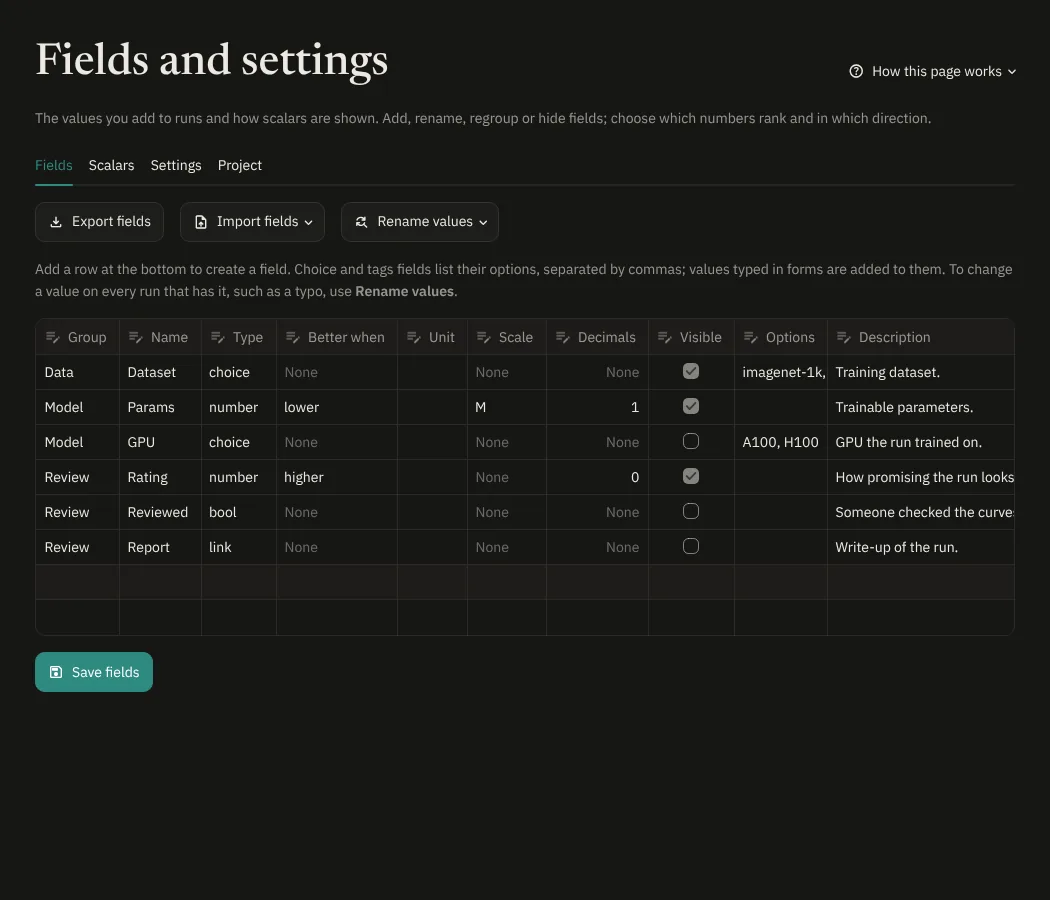This screenshot has width=1050, height=900.
Task: Click the Export fields button
Action: (99, 222)
